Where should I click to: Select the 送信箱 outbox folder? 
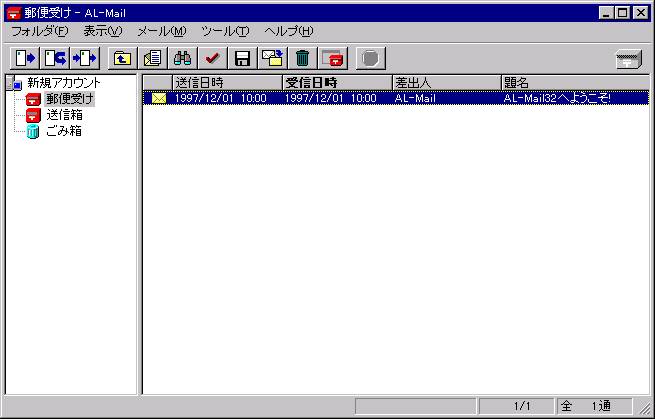[x=64, y=115]
